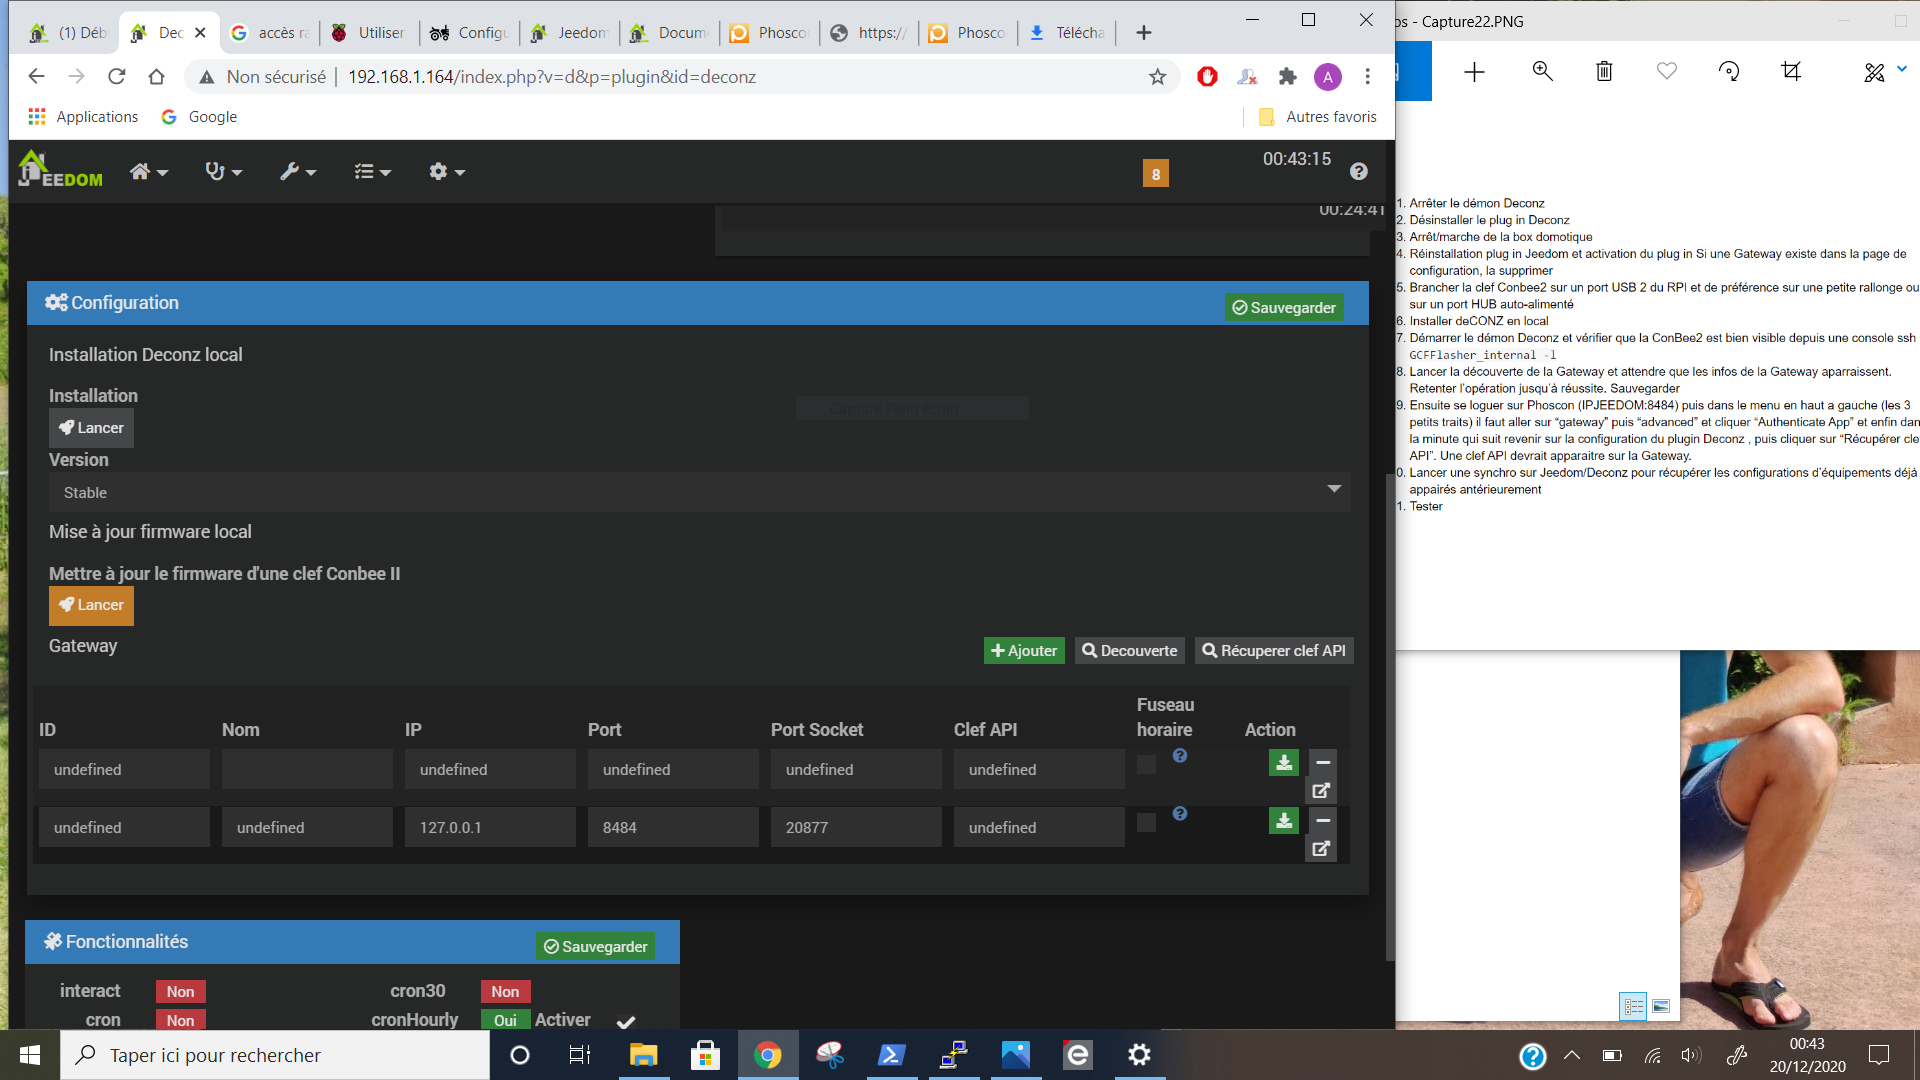Open the PowerShell taskbar icon
The width and height of the screenshot is (1920, 1080).
pos(891,1055)
